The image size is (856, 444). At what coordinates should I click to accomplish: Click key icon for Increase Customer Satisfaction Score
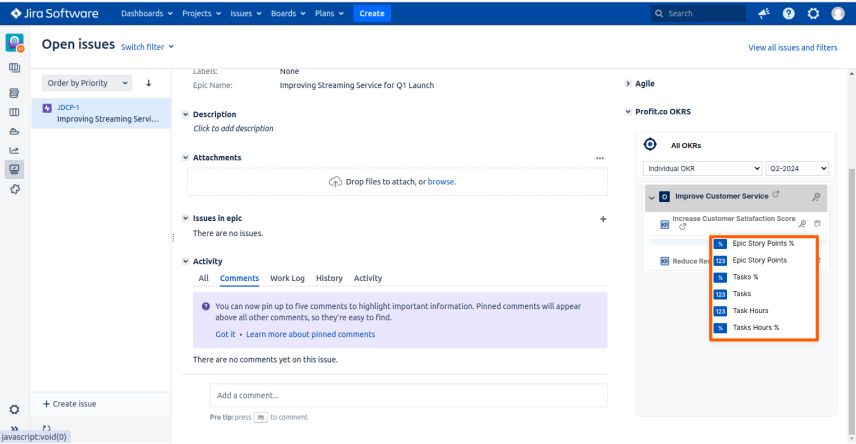(802, 223)
